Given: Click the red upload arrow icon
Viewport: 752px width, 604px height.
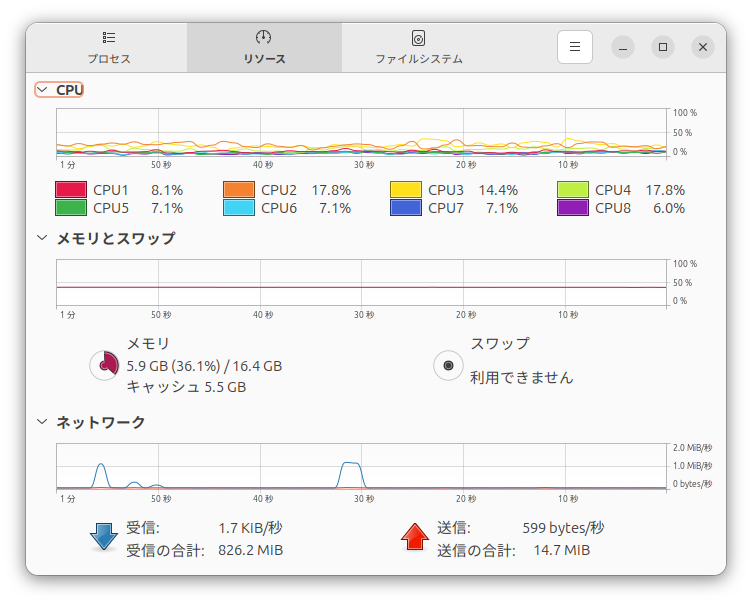Looking at the screenshot, I should [414, 538].
